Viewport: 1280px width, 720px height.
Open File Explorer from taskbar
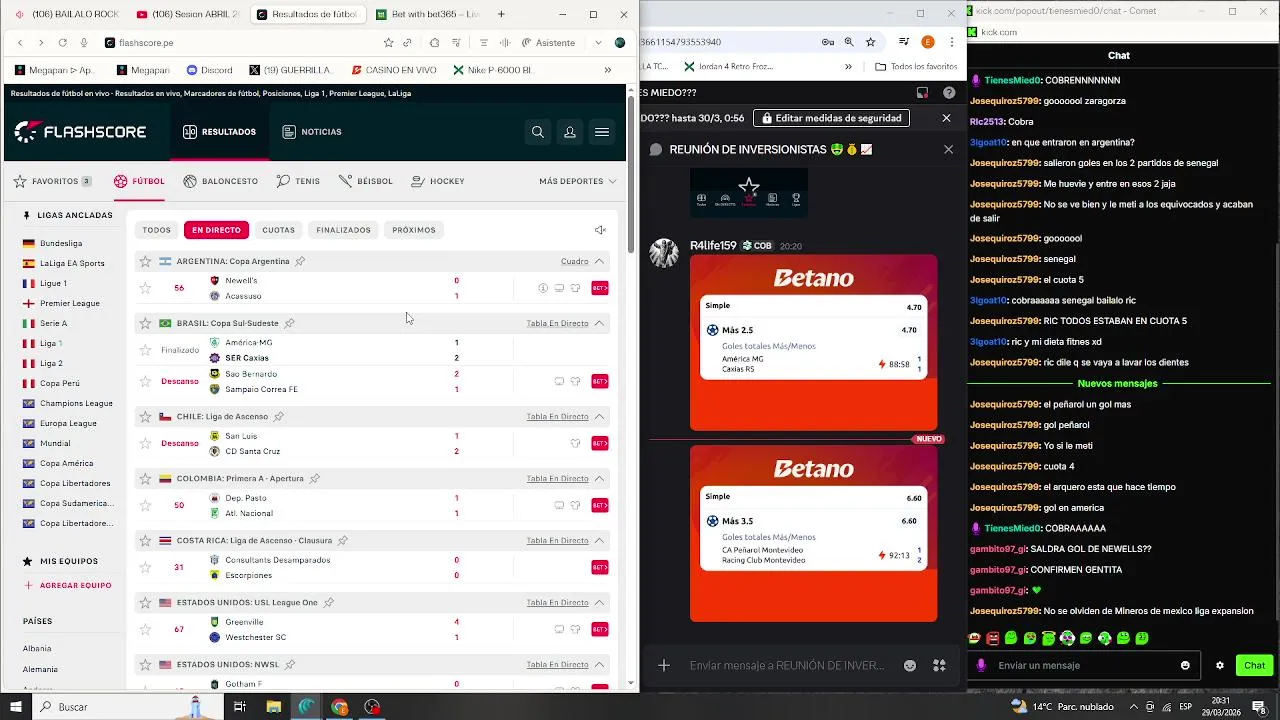273,707
